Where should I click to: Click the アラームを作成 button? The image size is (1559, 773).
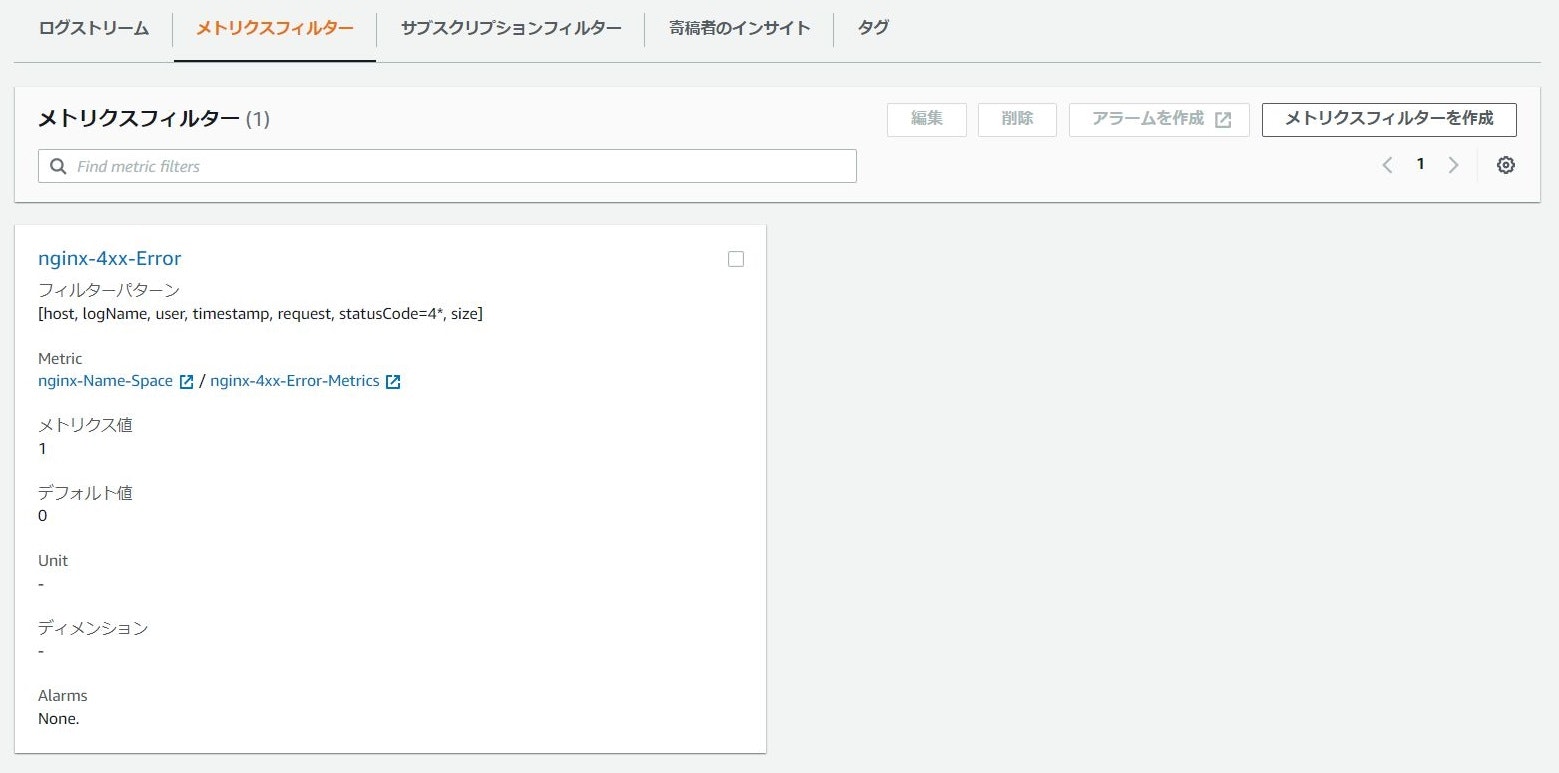pos(1159,119)
